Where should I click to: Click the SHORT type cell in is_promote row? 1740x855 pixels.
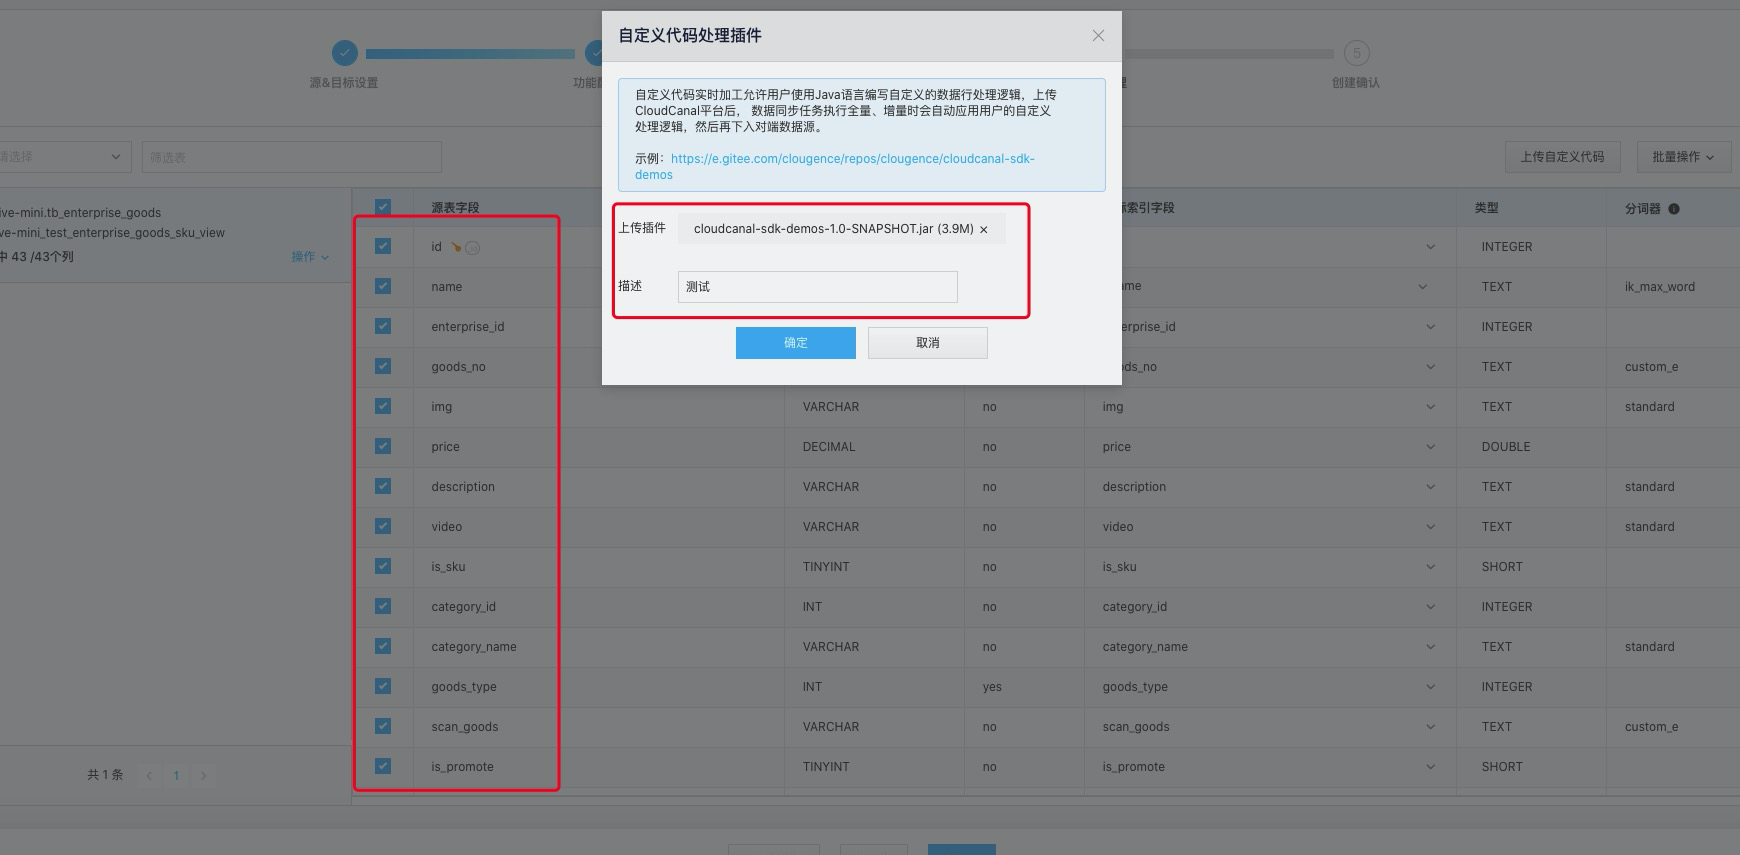[1502, 767]
